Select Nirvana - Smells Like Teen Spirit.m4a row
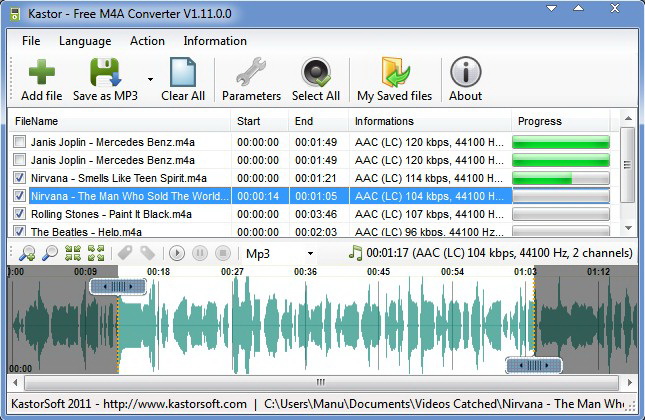The image size is (645, 420). click(x=309, y=178)
